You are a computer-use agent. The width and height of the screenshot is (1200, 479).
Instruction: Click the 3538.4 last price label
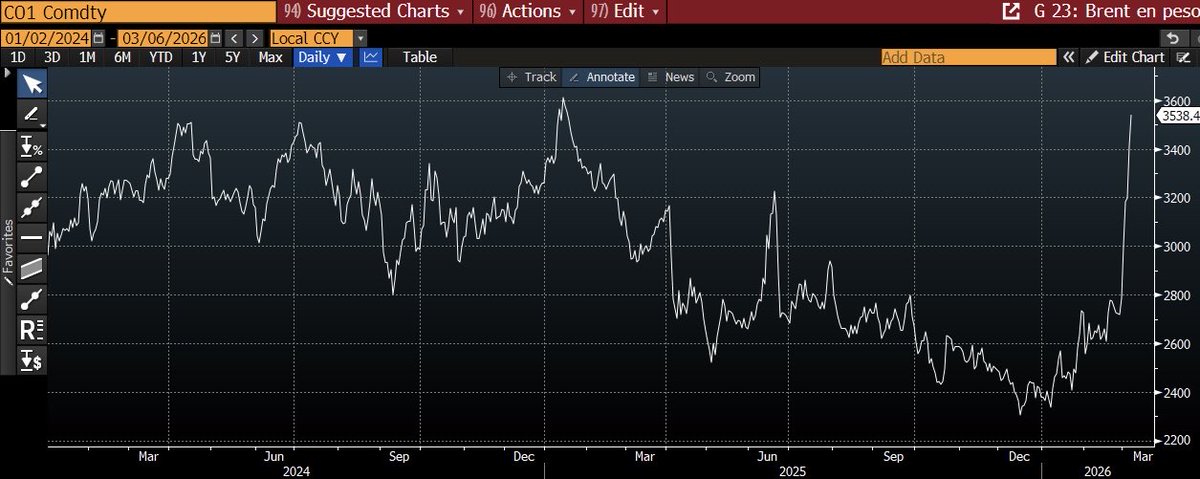tap(1177, 116)
